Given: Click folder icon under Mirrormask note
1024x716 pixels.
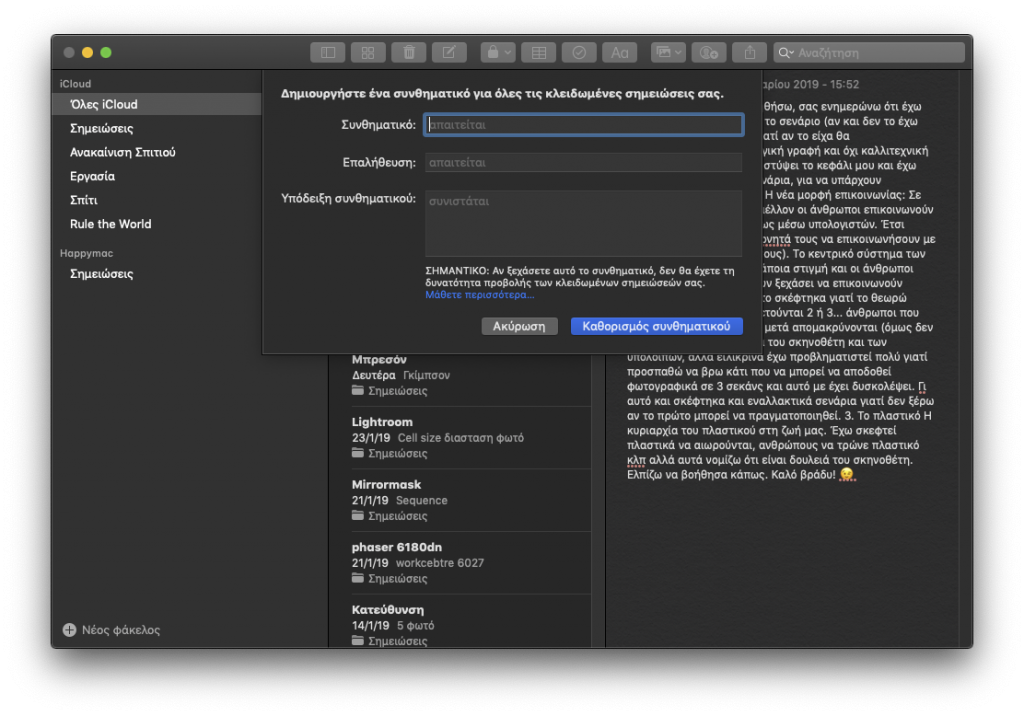Looking at the screenshot, I should 358,515.
